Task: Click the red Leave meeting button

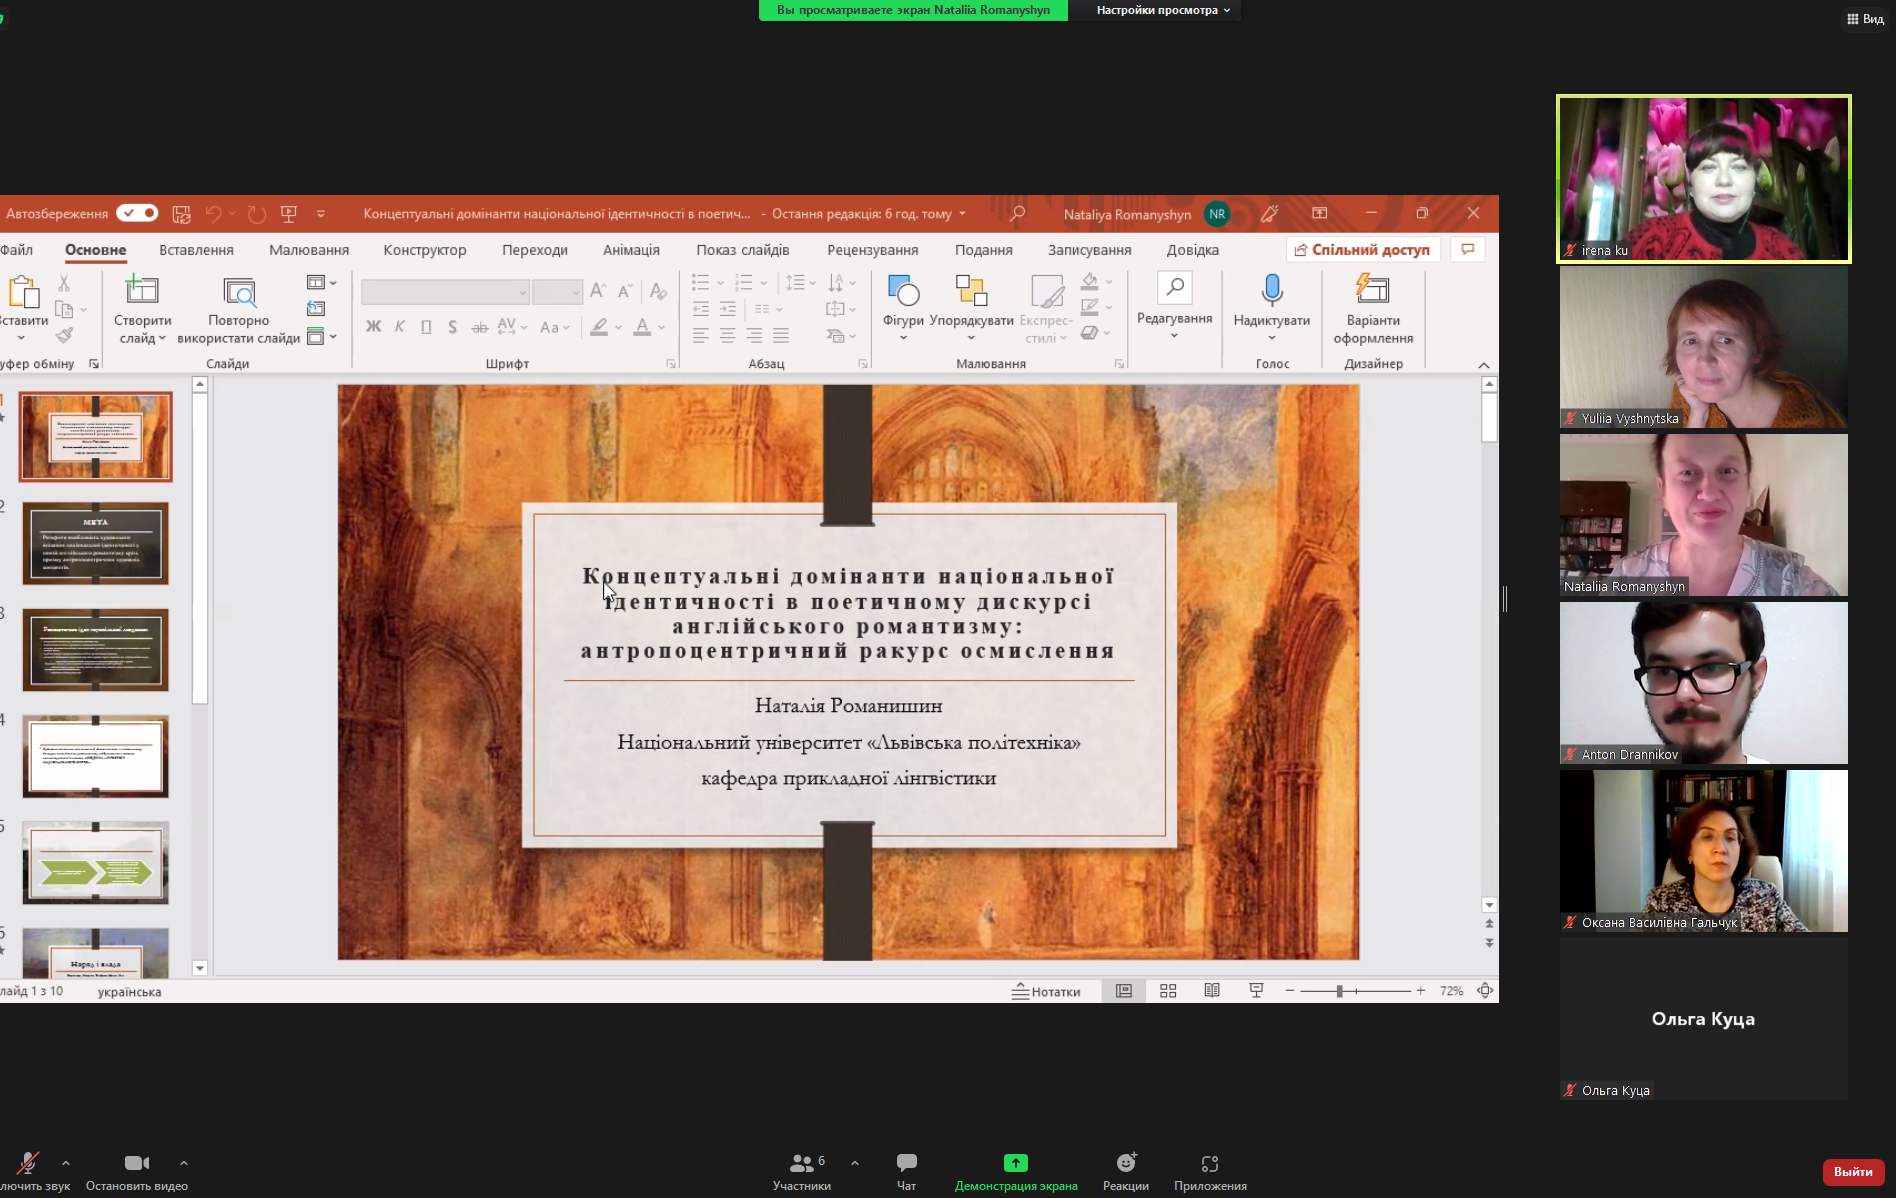Action: click(1852, 1171)
